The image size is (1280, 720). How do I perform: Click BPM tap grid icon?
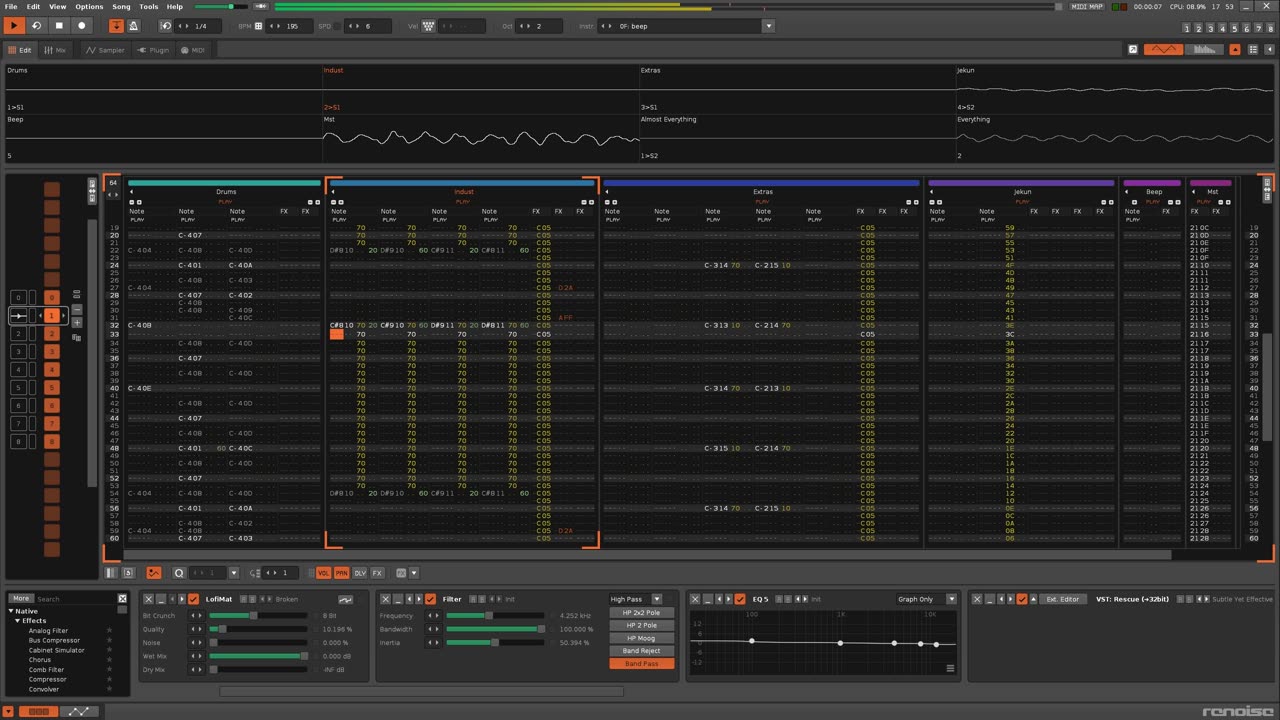coord(259,26)
